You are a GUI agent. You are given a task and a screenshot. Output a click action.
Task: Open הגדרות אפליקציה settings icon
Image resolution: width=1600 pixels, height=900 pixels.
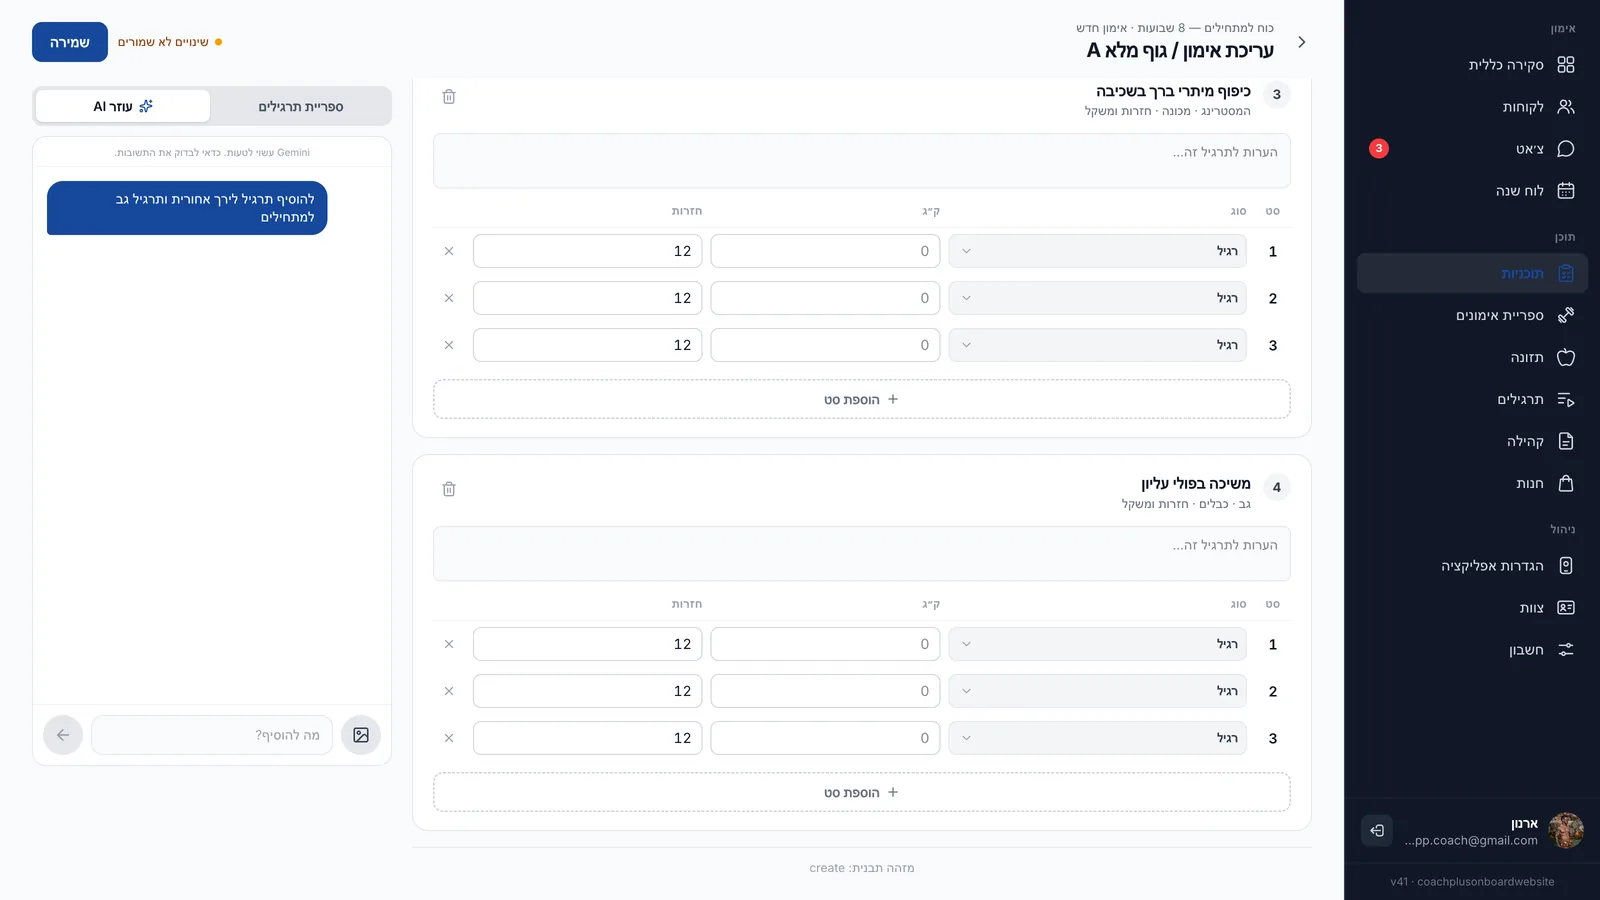tap(1566, 566)
